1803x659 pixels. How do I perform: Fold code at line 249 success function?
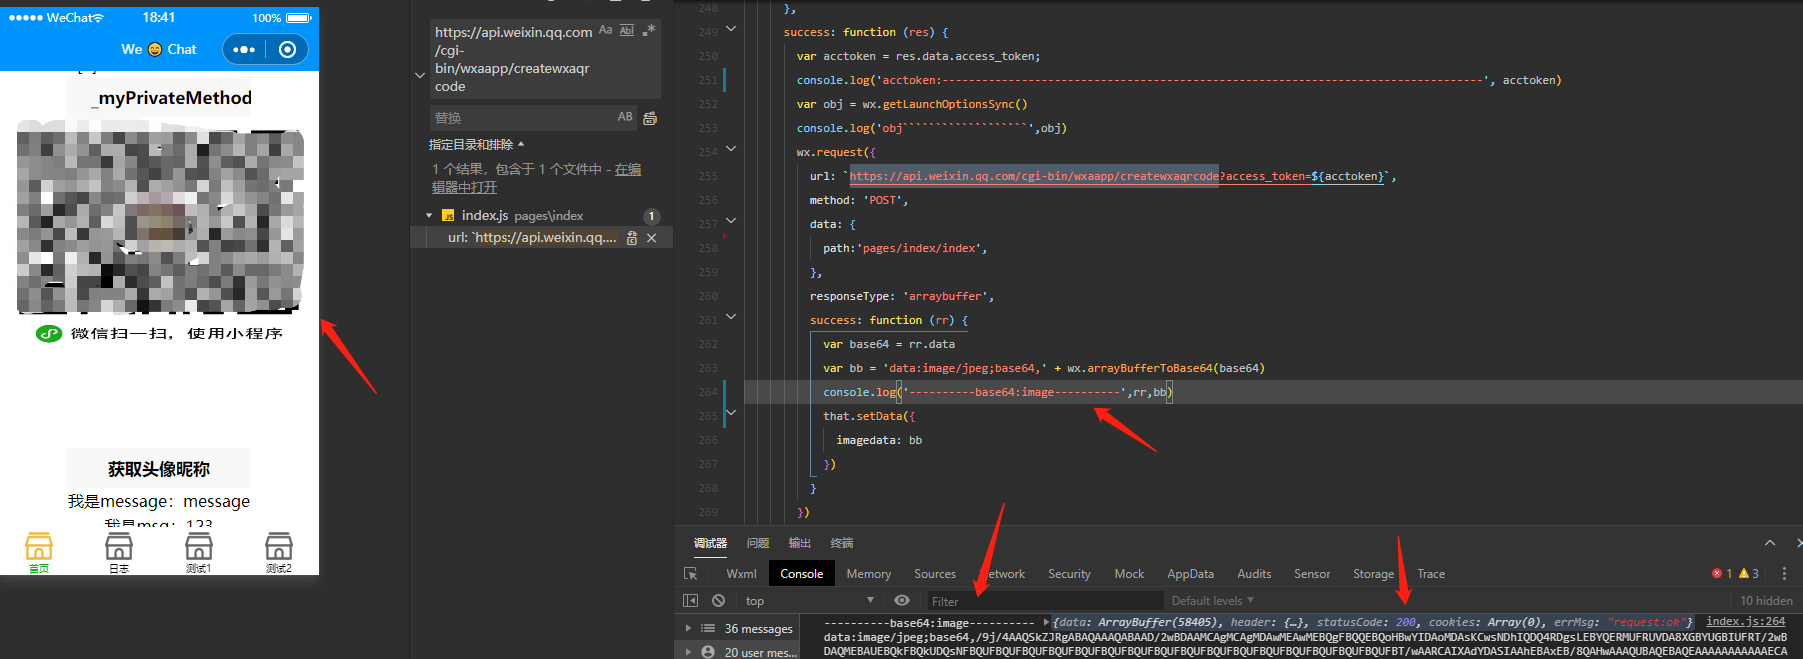(731, 29)
